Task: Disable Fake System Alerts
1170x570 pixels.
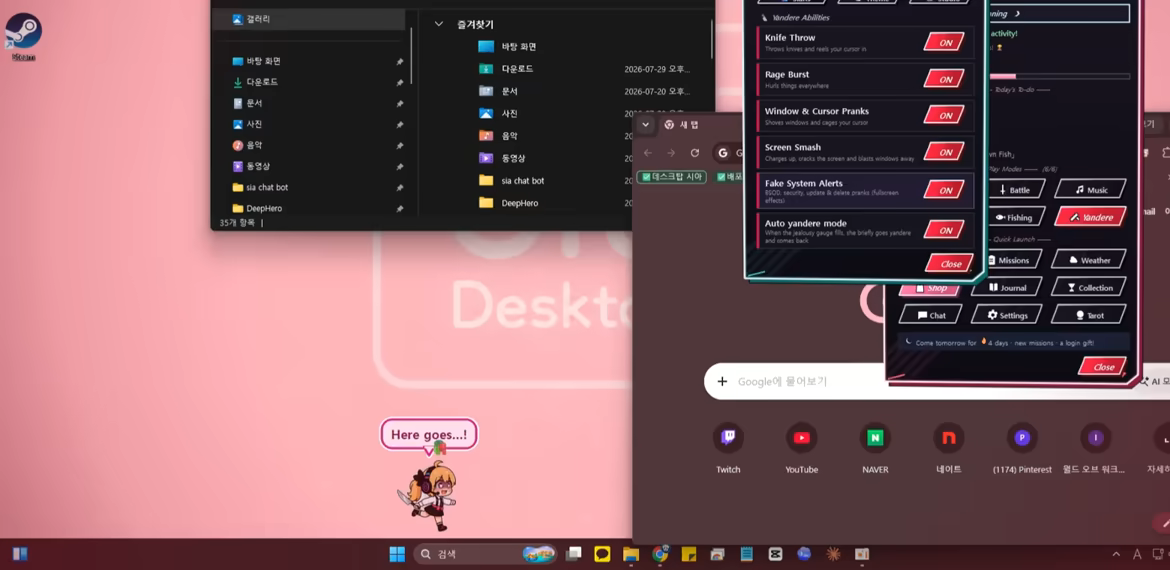Action: pyautogui.click(x=944, y=190)
